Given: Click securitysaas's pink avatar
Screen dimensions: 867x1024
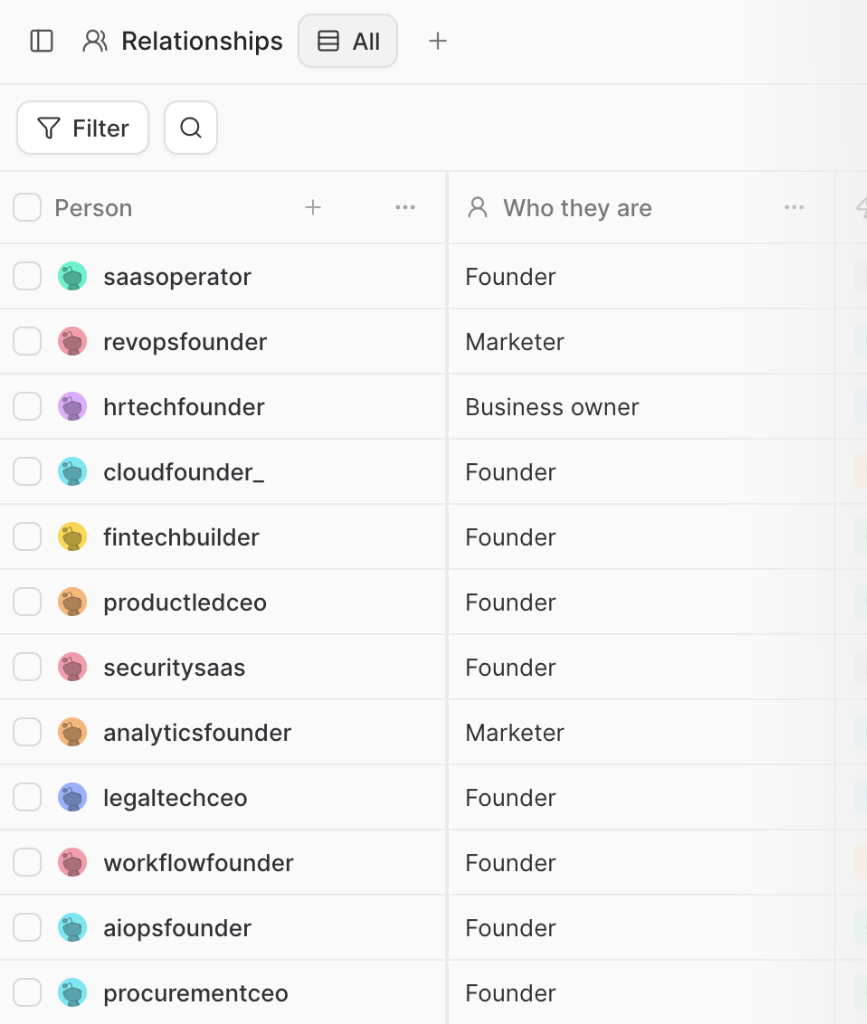Looking at the screenshot, I should pos(72,667).
